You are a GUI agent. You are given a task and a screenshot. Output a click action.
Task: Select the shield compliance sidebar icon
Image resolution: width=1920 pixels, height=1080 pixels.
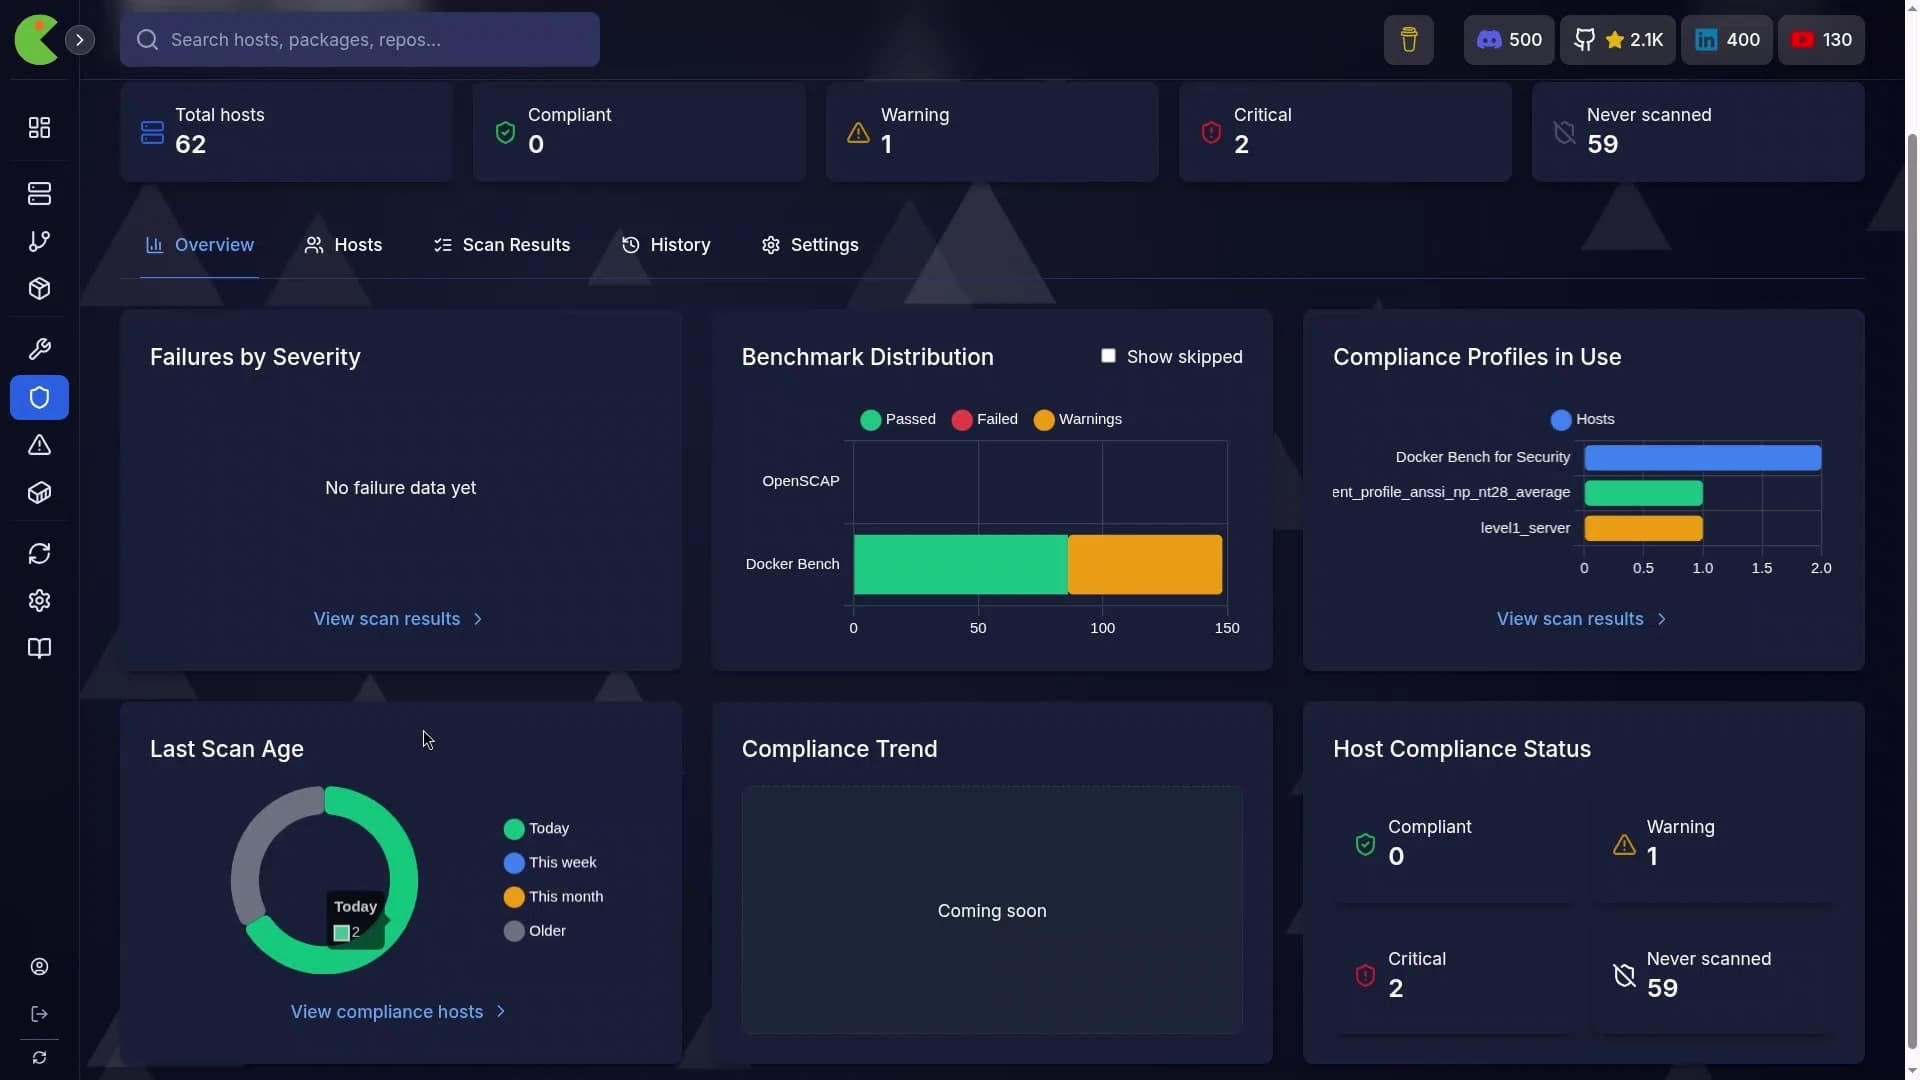click(39, 398)
